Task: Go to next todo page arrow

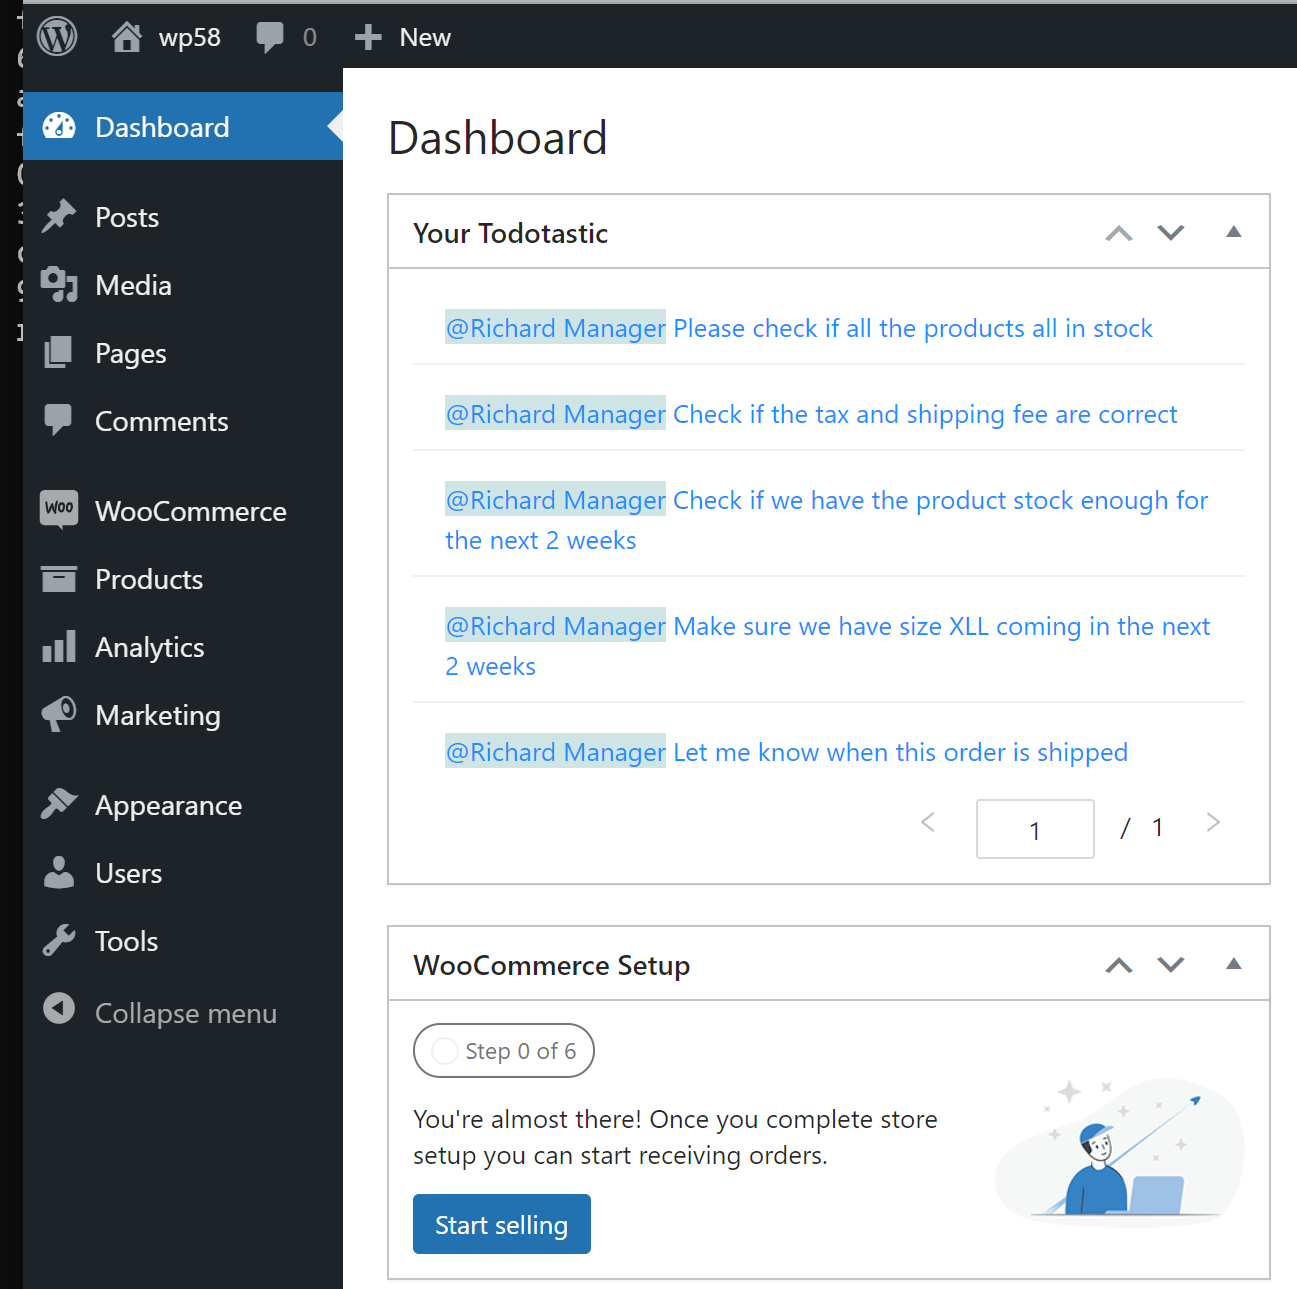Action: [1213, 823]
